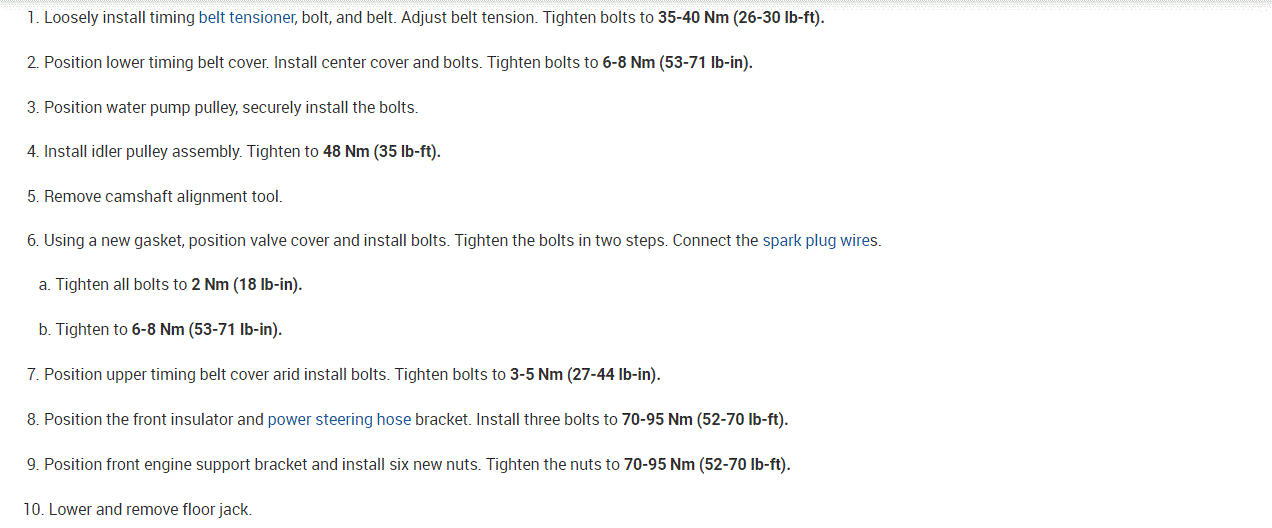Image resolution: width=1272 pixels, height=528 pixels.
Task: Open the belt tensioner link
Action: pyautogui.click(x=247, y=18)
